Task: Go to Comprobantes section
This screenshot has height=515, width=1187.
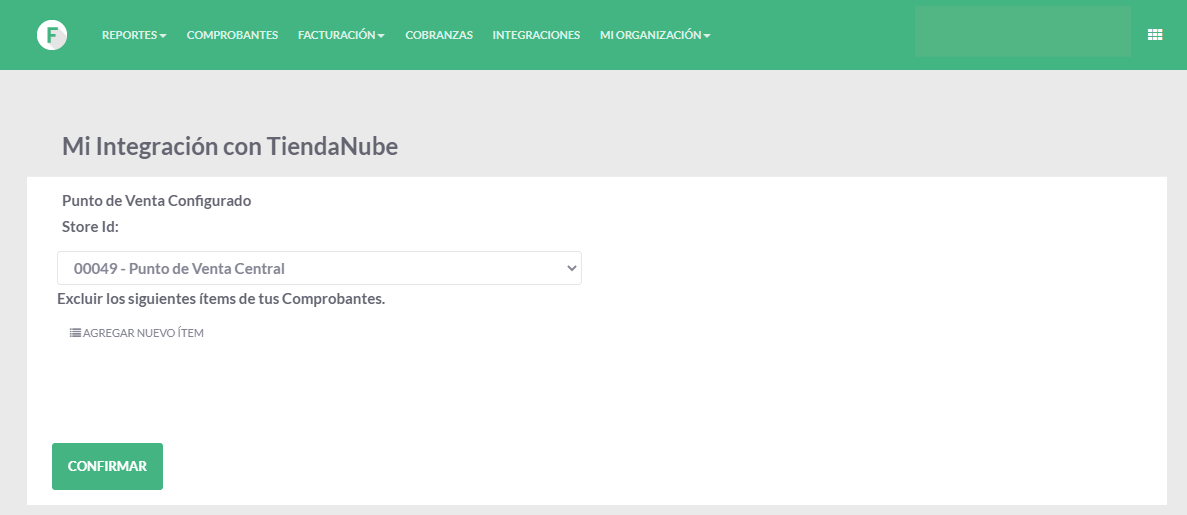Action: 232,35
